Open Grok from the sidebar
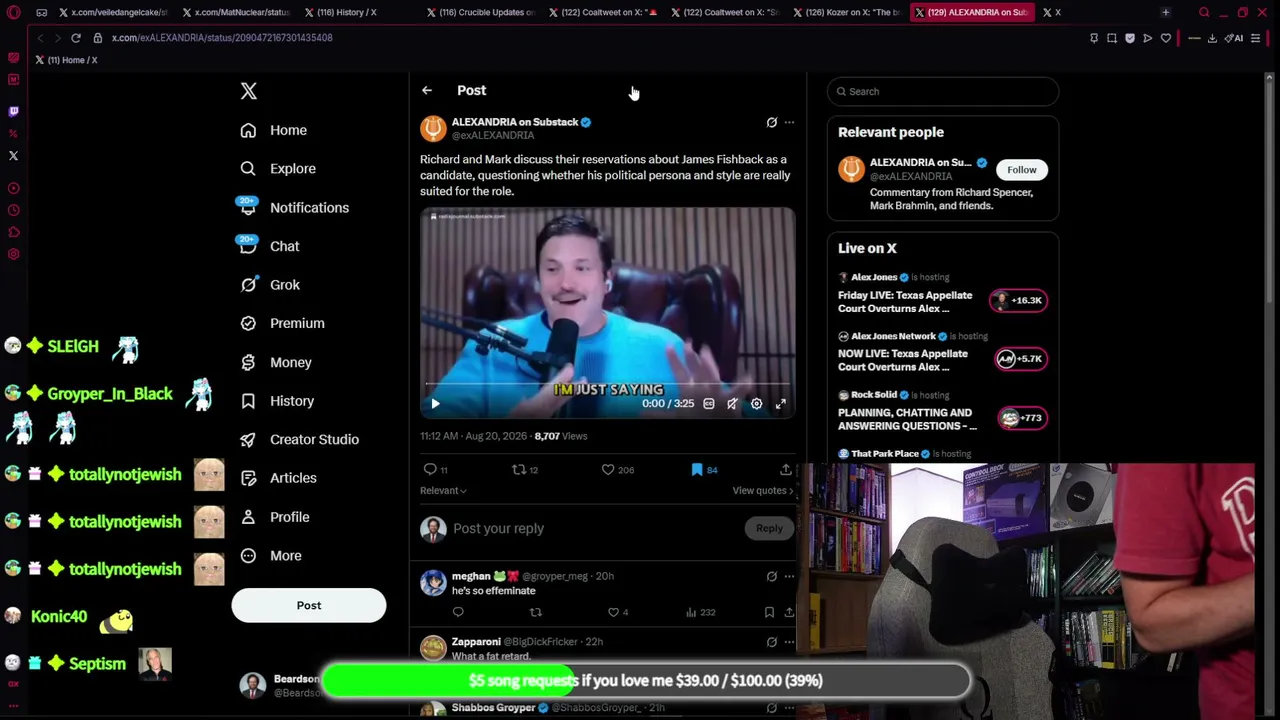Viewport: 1280px width, 720px height. click(x=270, y=285)
